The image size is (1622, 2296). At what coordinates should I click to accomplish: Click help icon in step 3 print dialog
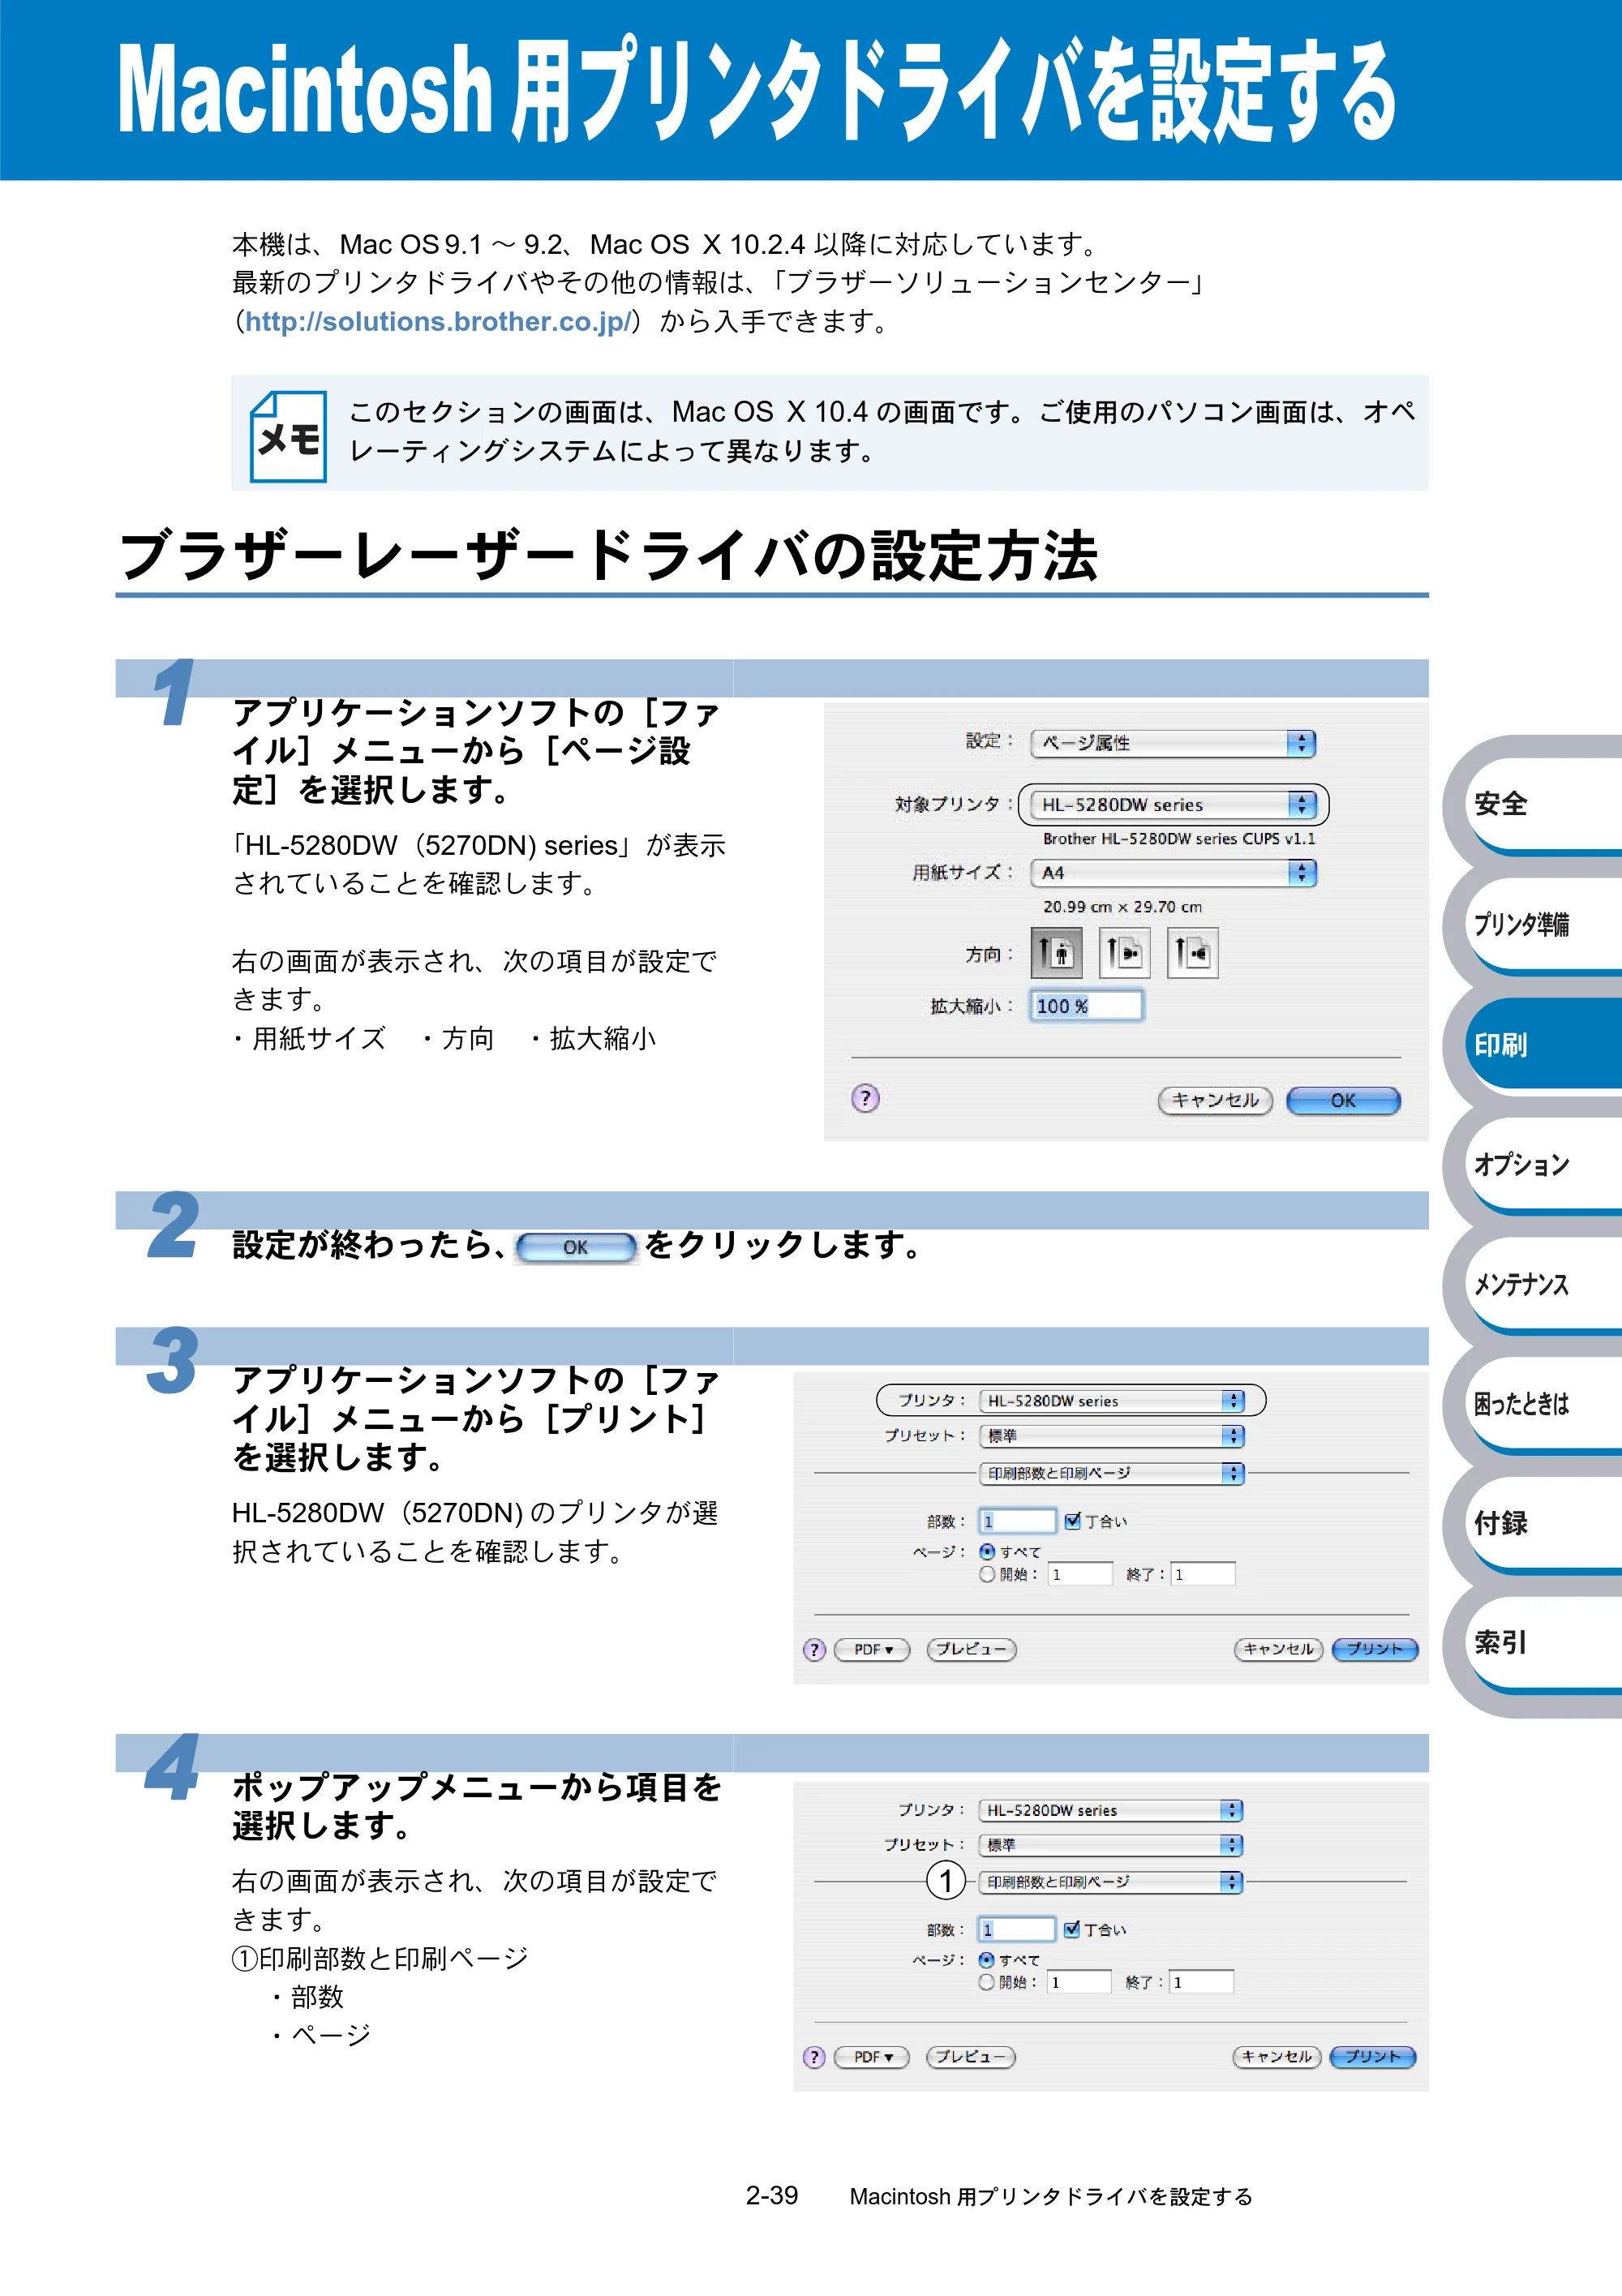tap(814, 1649)
